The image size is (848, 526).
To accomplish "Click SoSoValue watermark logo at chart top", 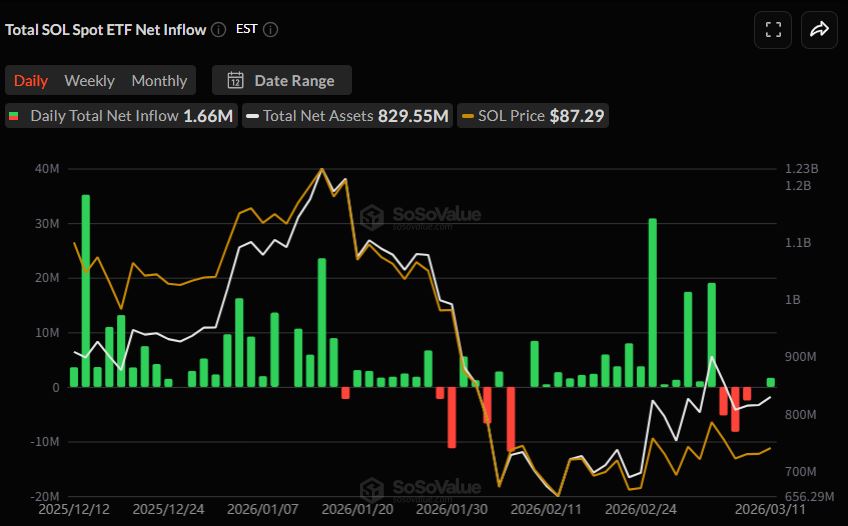I will pyautogui.click(x=373, y=217).
